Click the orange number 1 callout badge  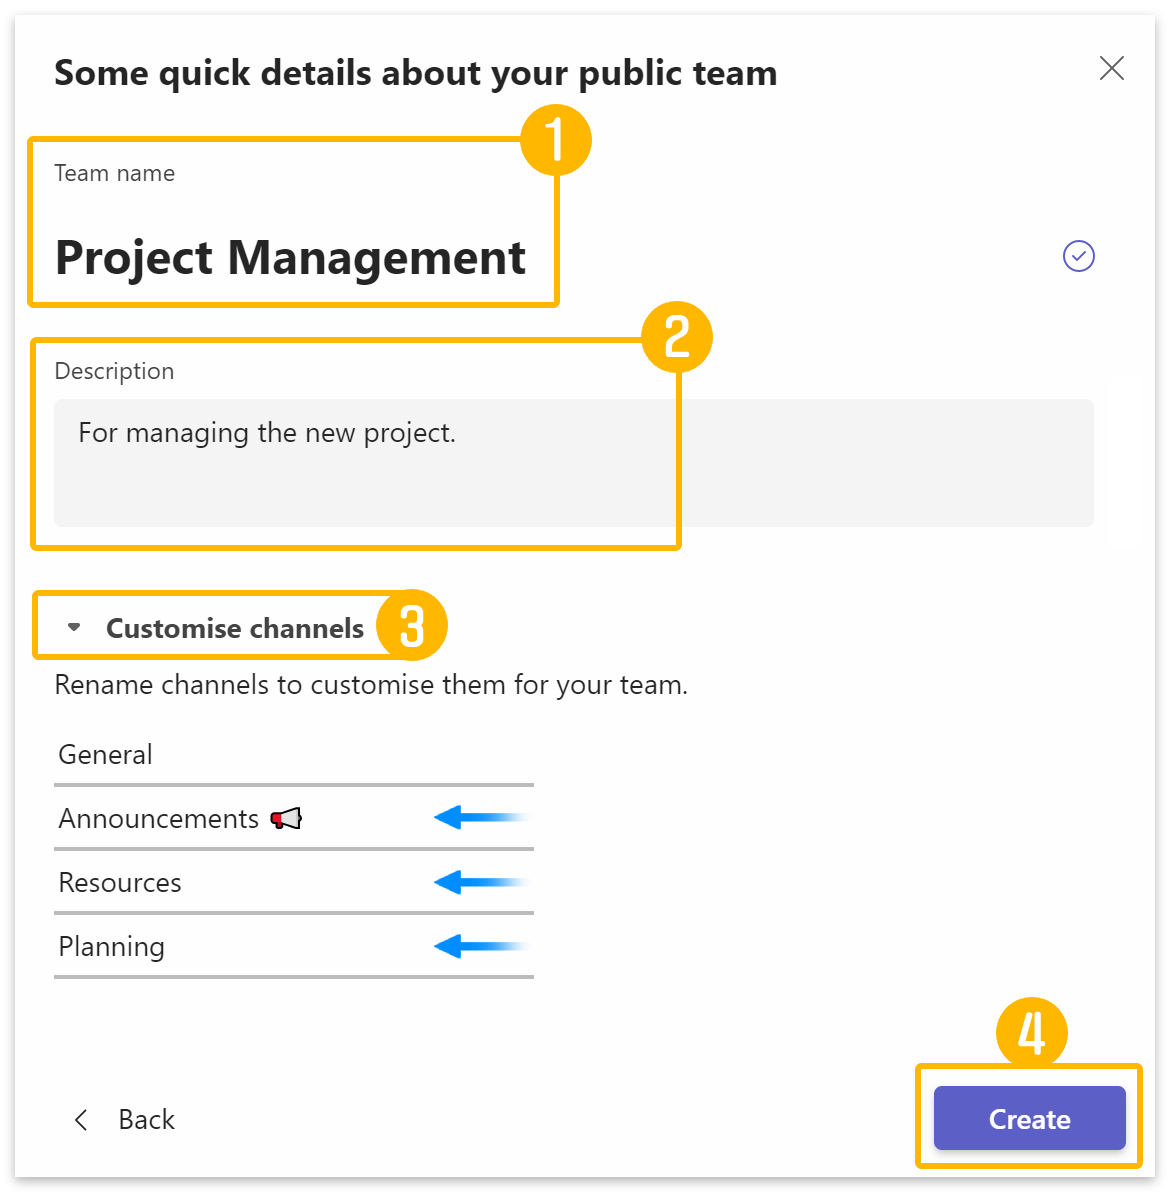point(556,140)
